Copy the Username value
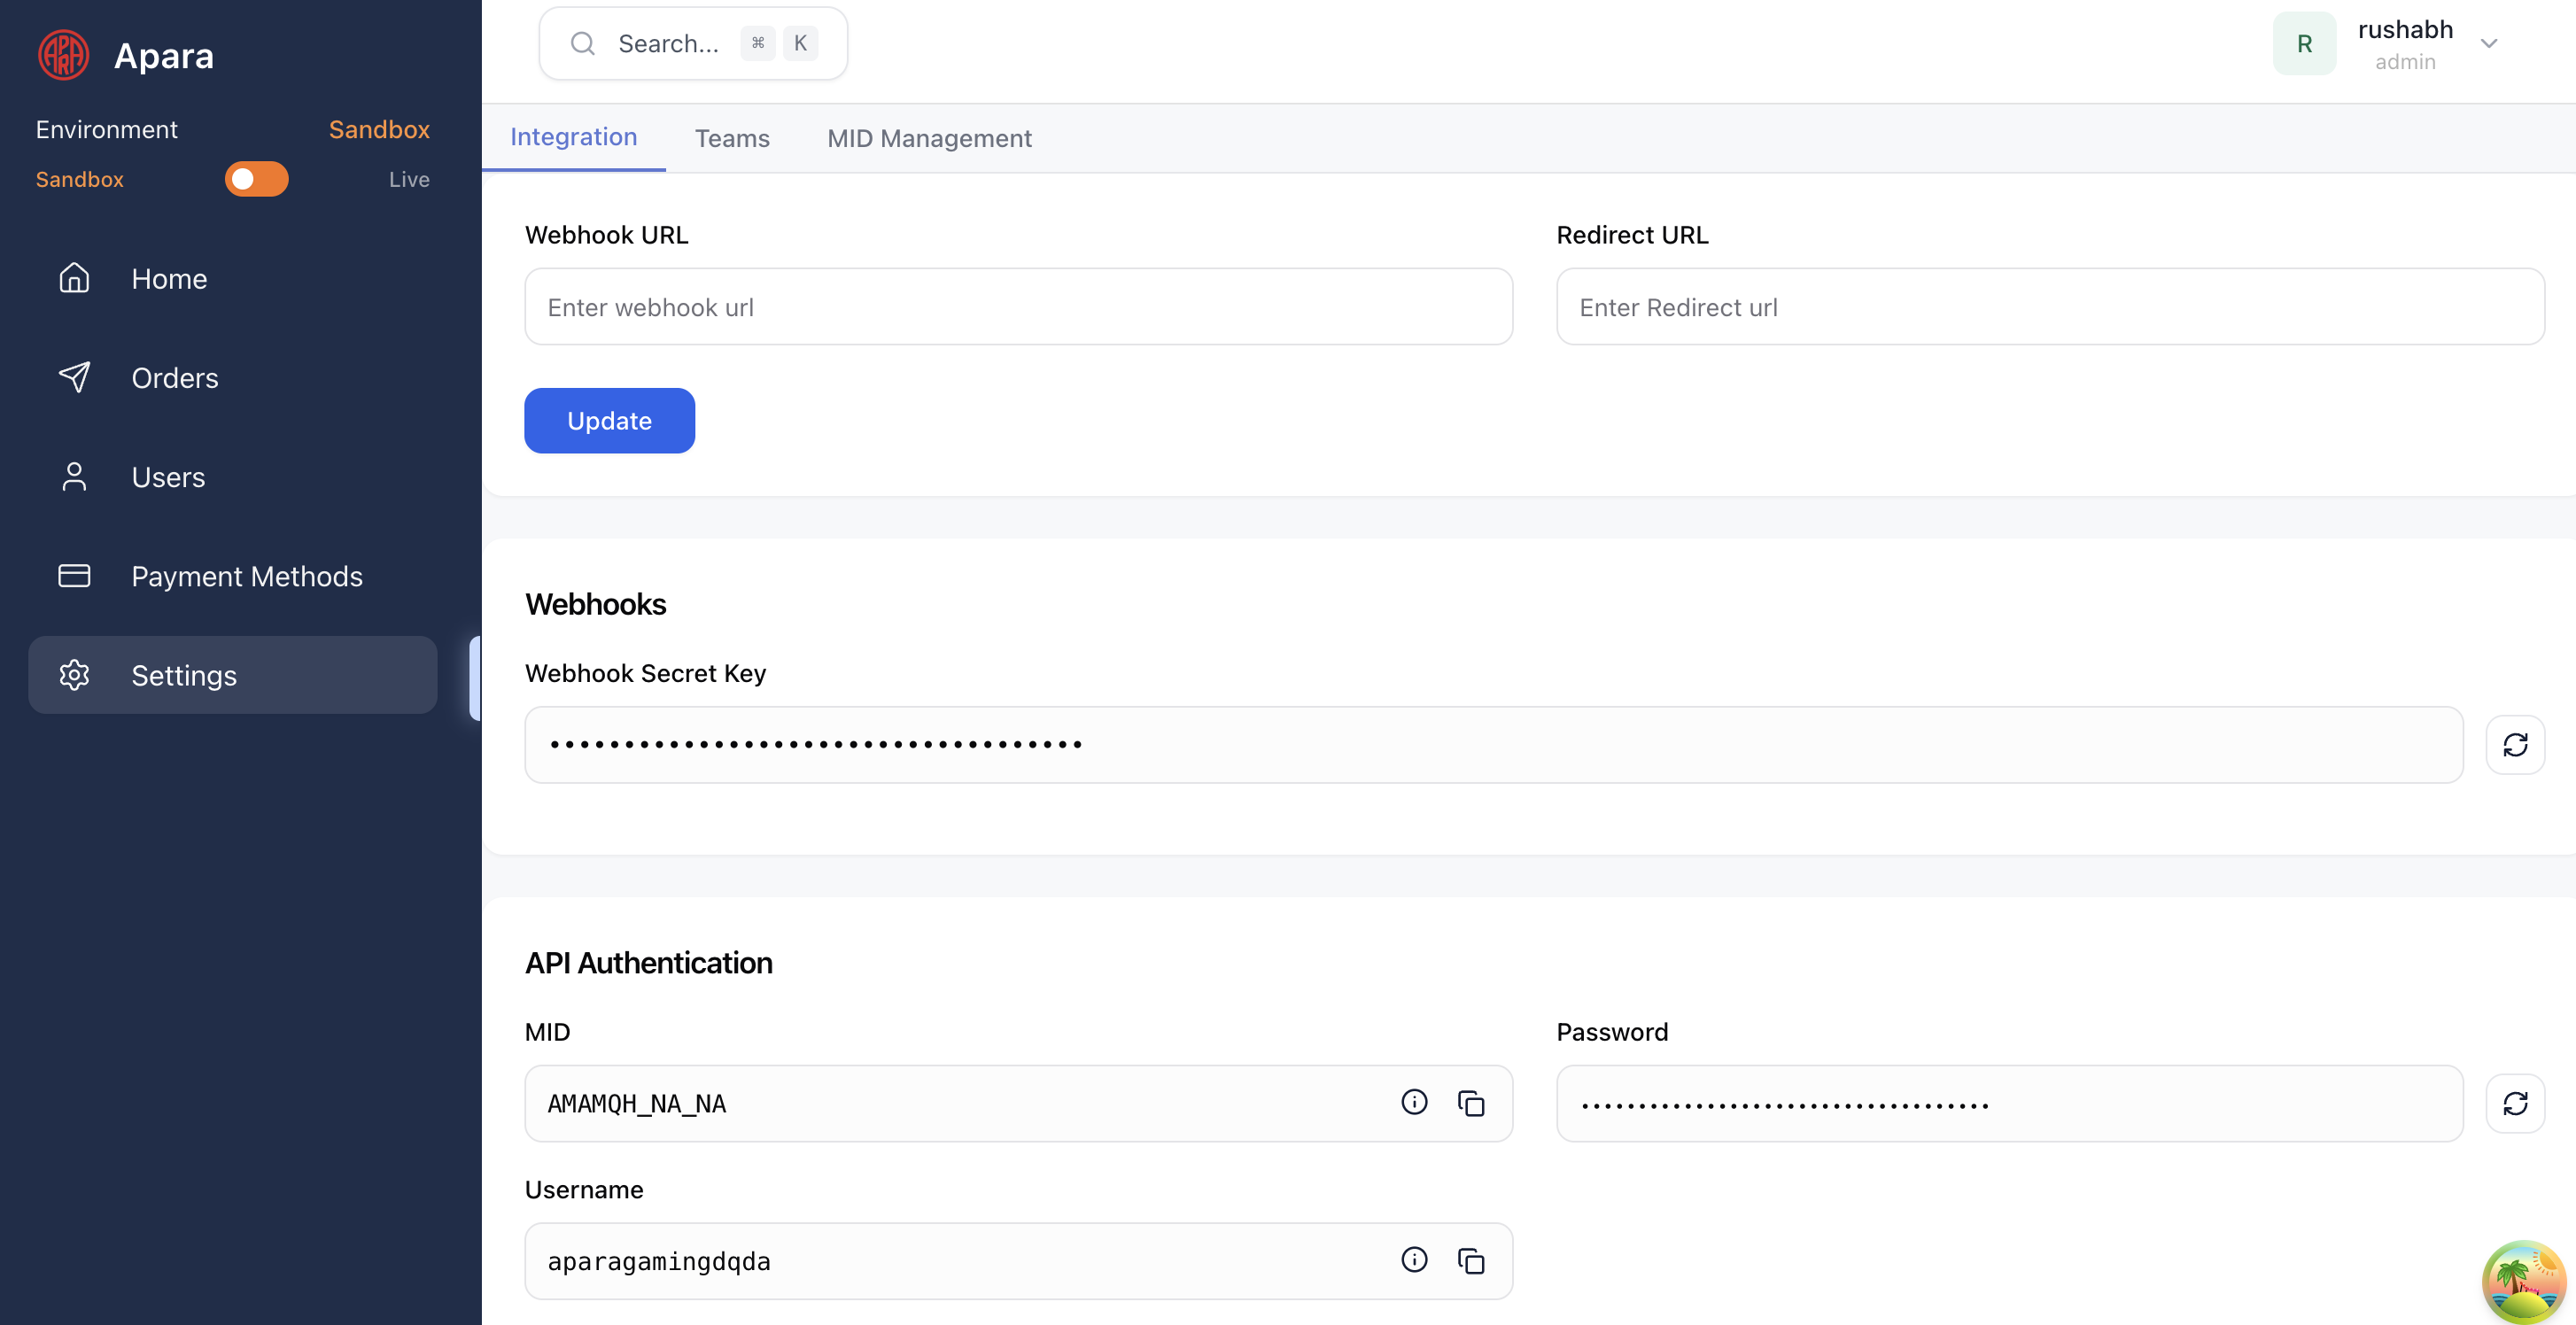 point(1471,1260)
